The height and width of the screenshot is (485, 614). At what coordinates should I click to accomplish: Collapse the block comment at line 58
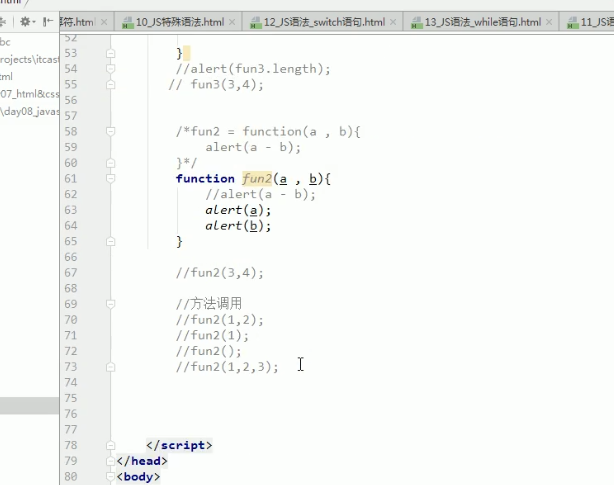(x=111, y=132)
